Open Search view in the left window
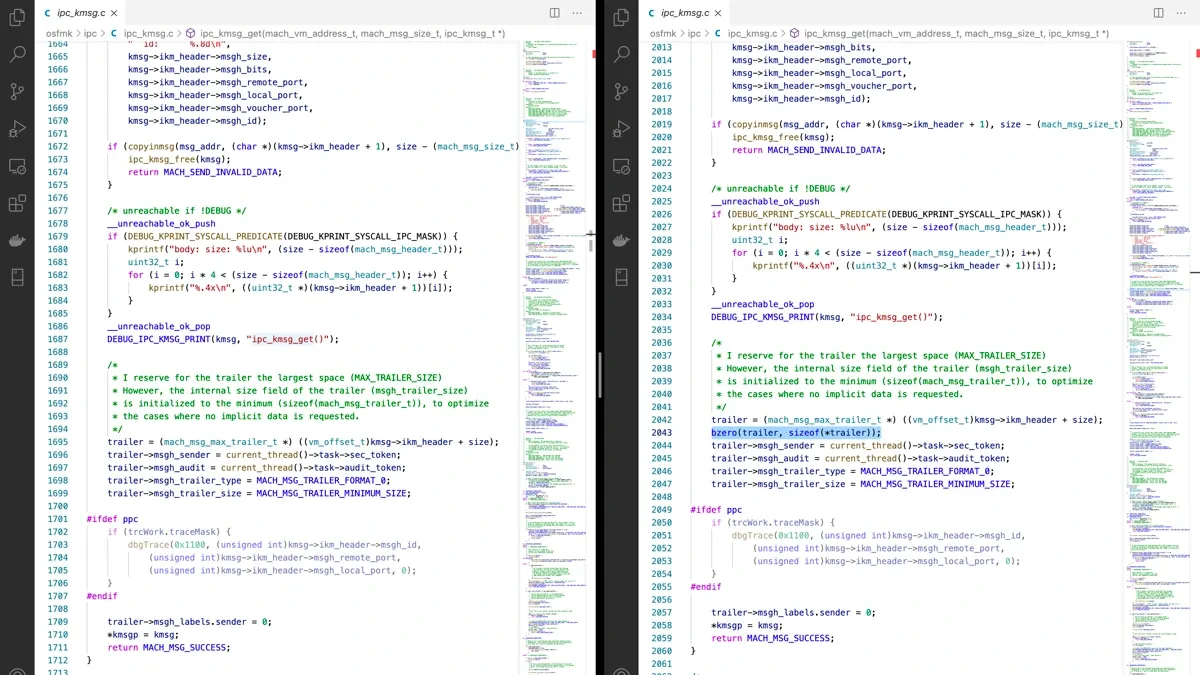The width and height of the screenshot is (1200, 675). click(17, 52)
